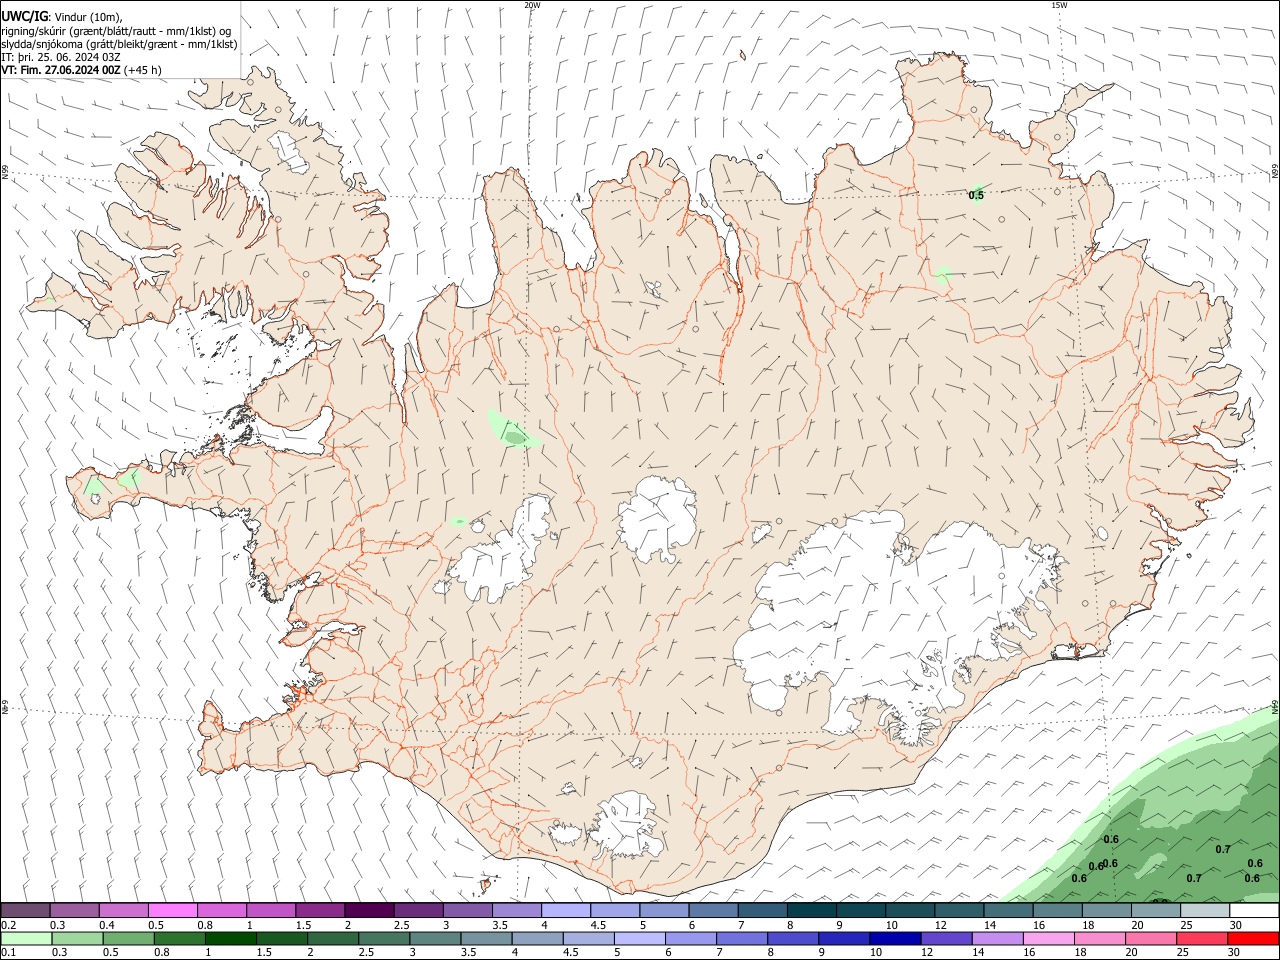Pick the lower legend swatch labeled 20
This screenshot has width=1280, height=960.
(1149, 938)
